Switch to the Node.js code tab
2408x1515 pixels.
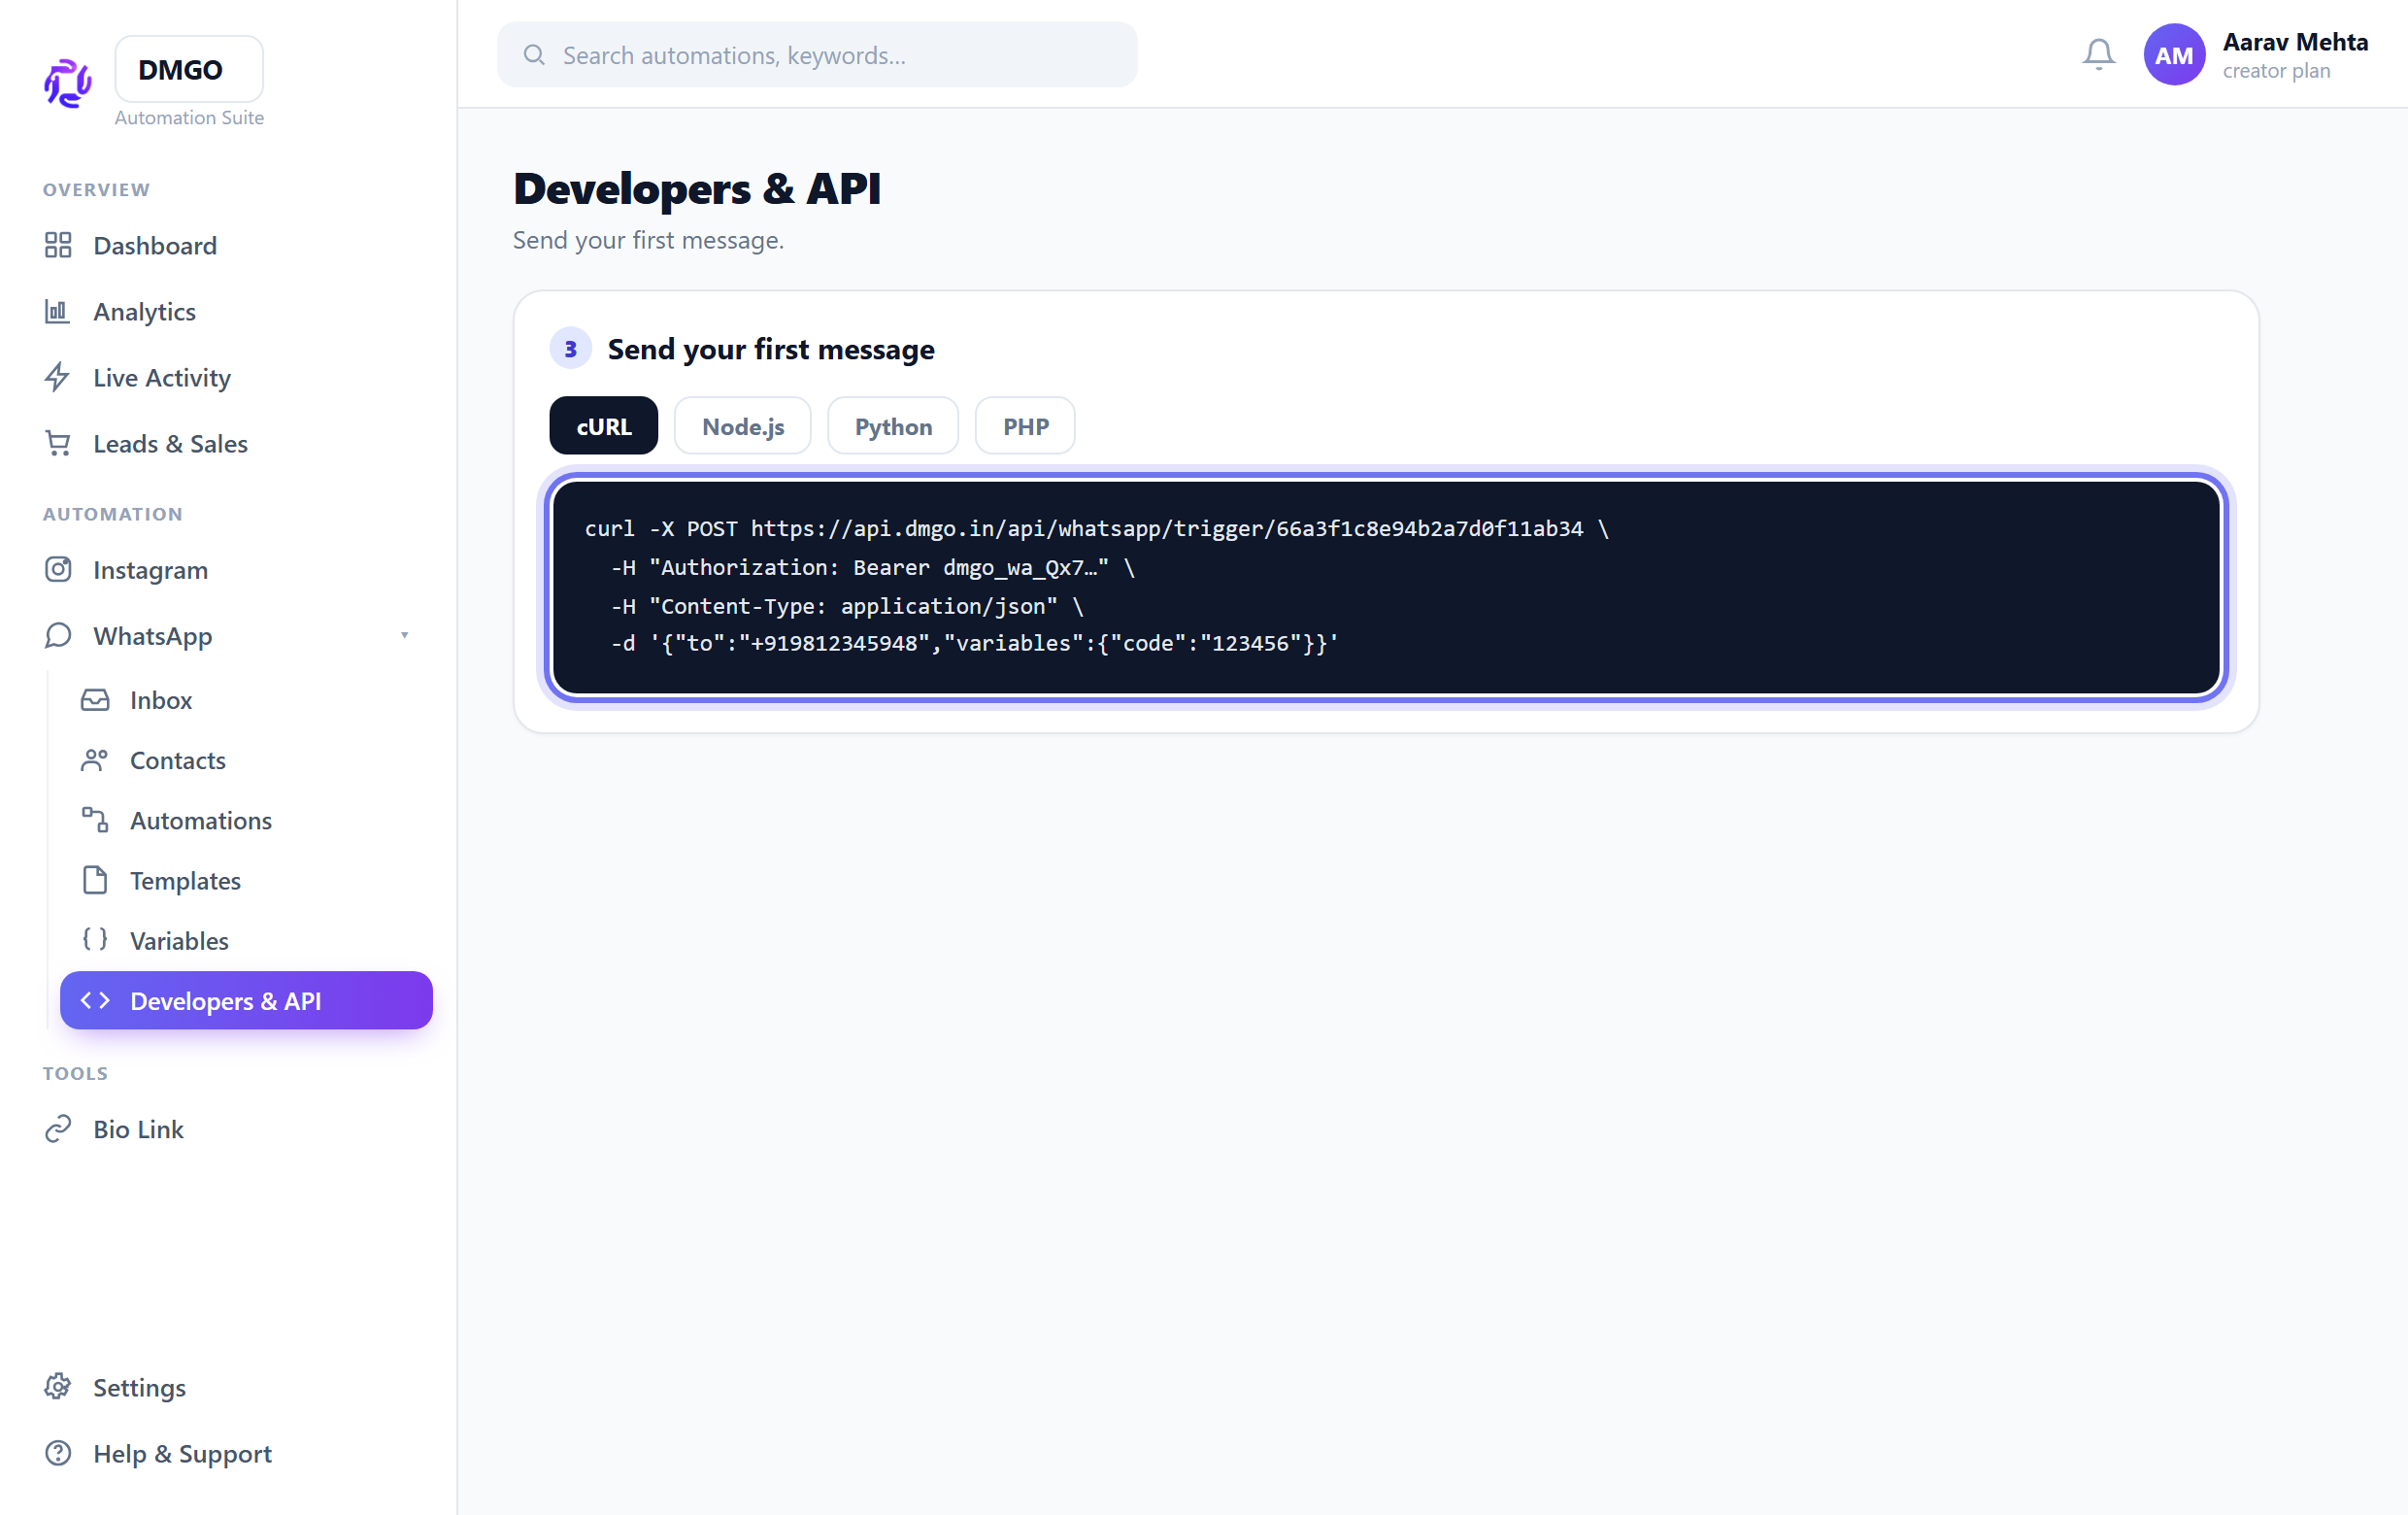click(742, 426)
